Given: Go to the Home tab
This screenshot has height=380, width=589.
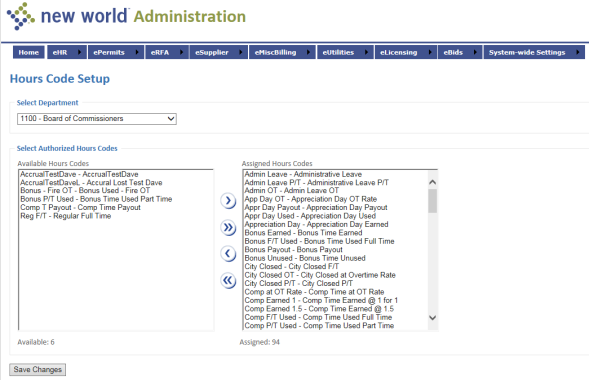Looking at the screenshot, I should click(29, 52).
